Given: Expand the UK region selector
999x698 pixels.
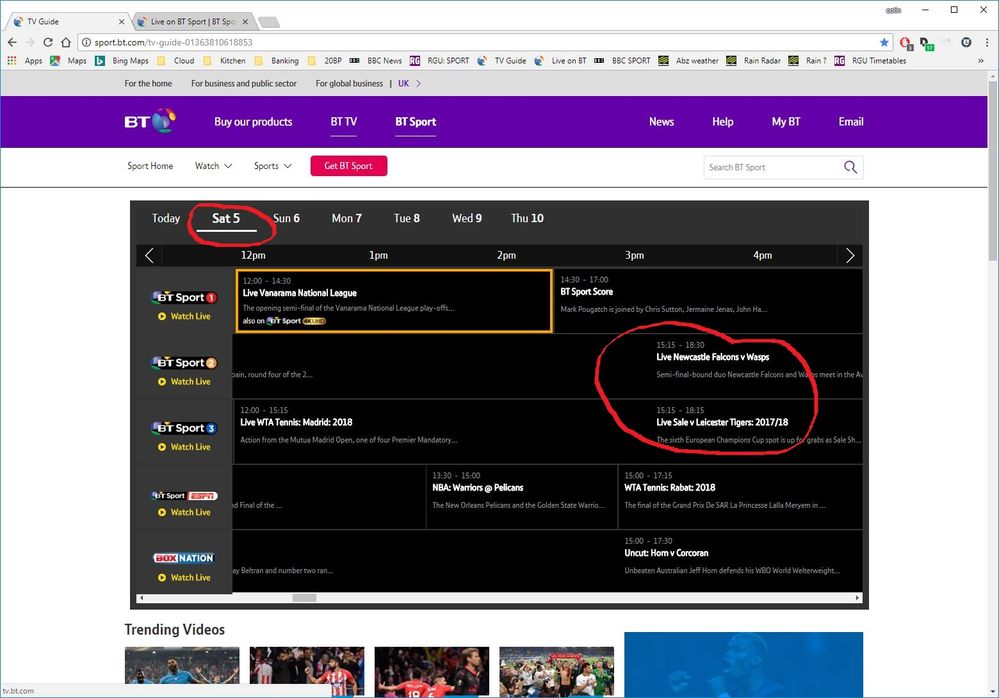Looking at the screenshot, I should point(409,83).
